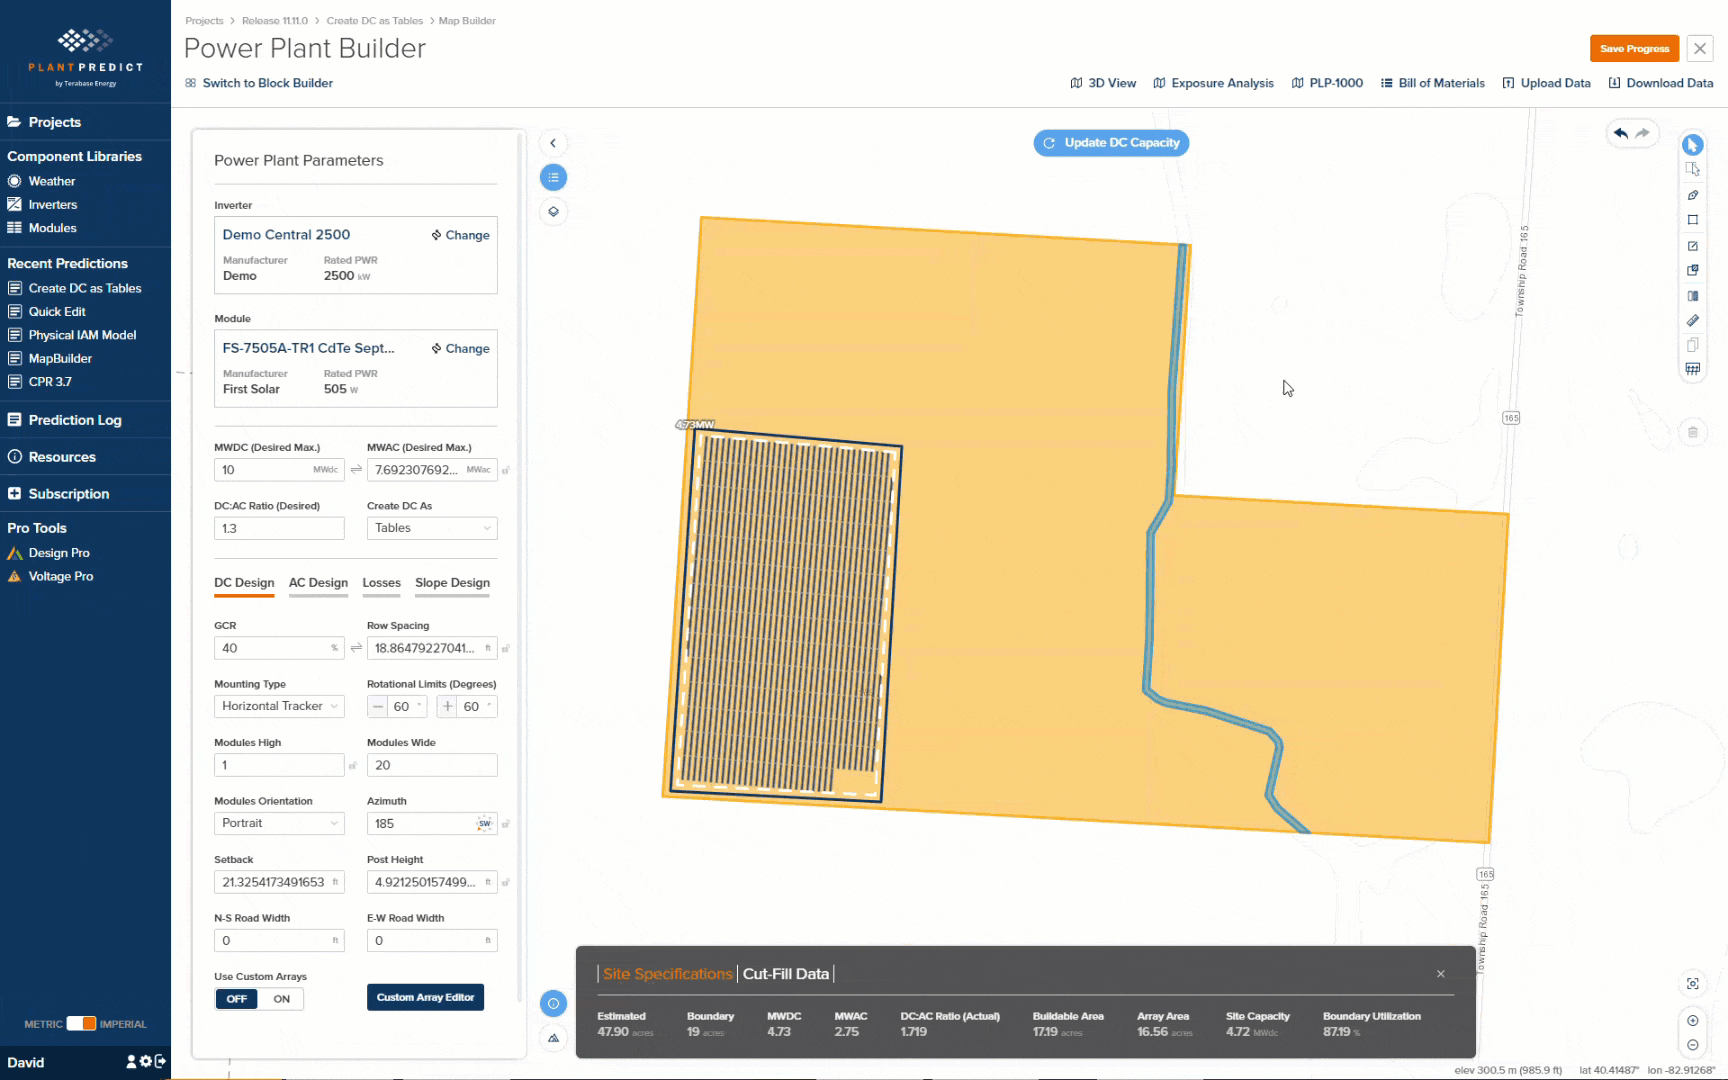Image resolution: width=1728 pixels, height=1080 pixels.
Task: Open the Create DC As dropdown
Action: (432, 528)
